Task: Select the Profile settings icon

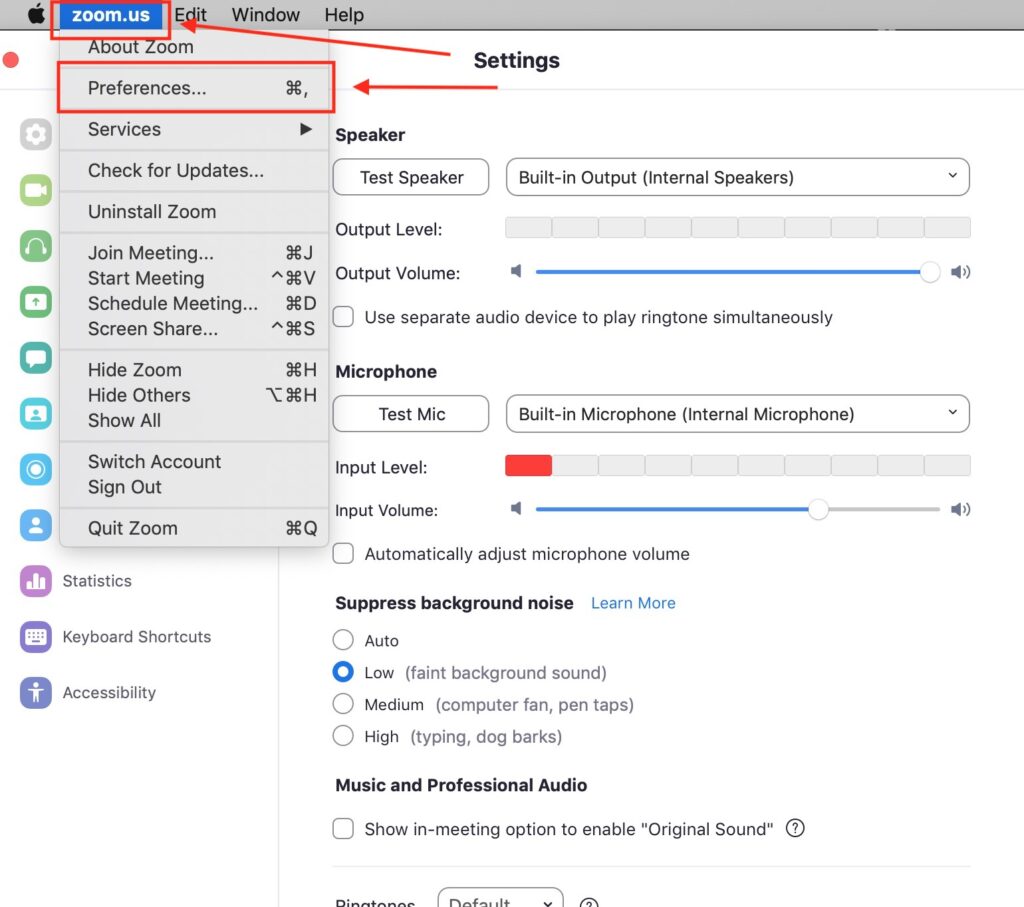Action: (x=36, y=525)
